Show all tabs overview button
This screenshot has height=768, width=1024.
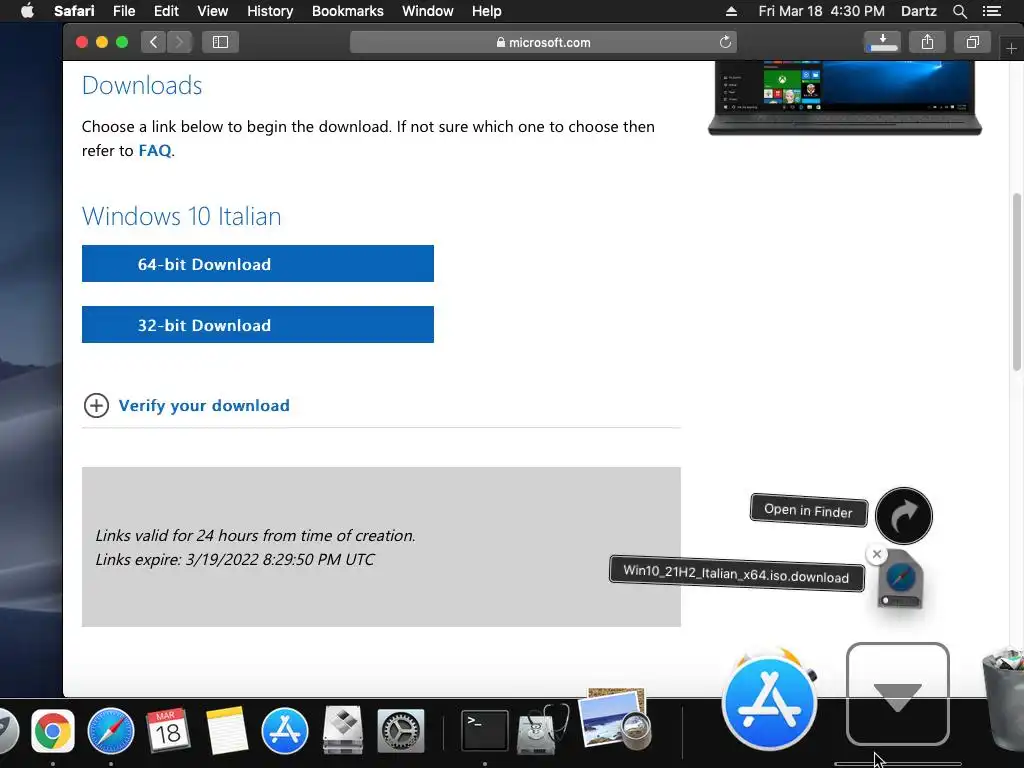tap(972, 42)
